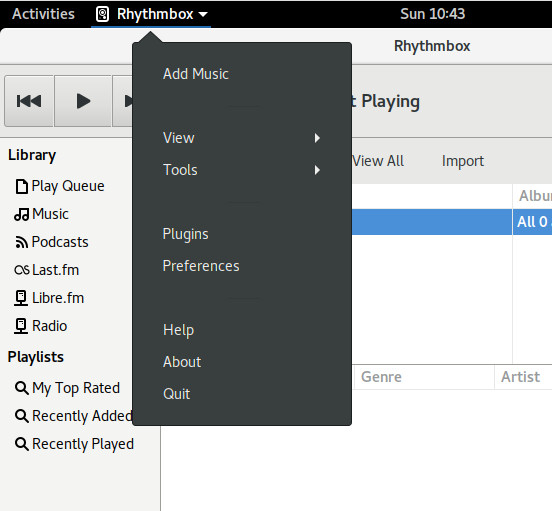Open the My Top Rated playlist
This screenshot has width=552, height=511.
pyautogui.click(x=67, y=388)
